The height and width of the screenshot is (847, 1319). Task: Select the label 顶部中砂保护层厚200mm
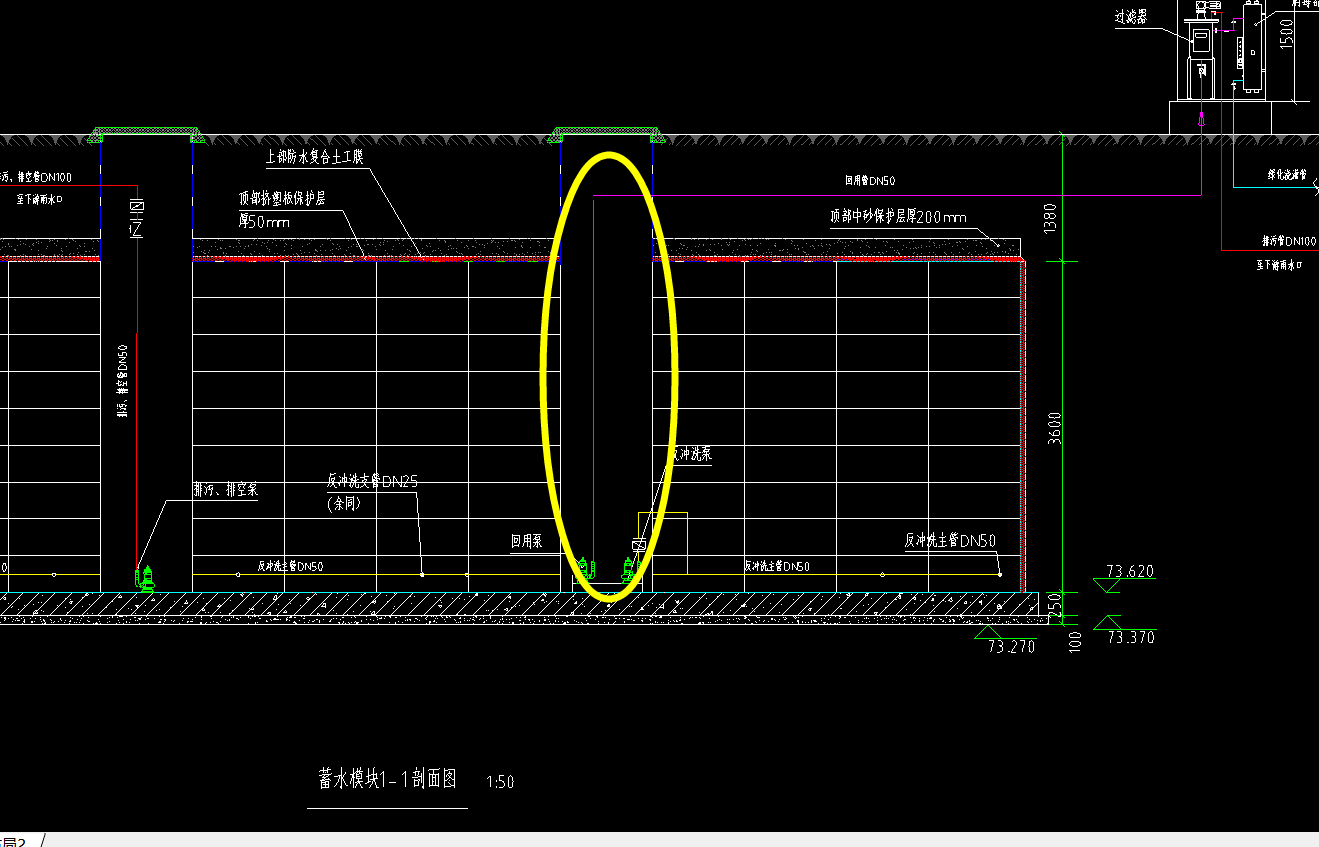coord(898,216)
